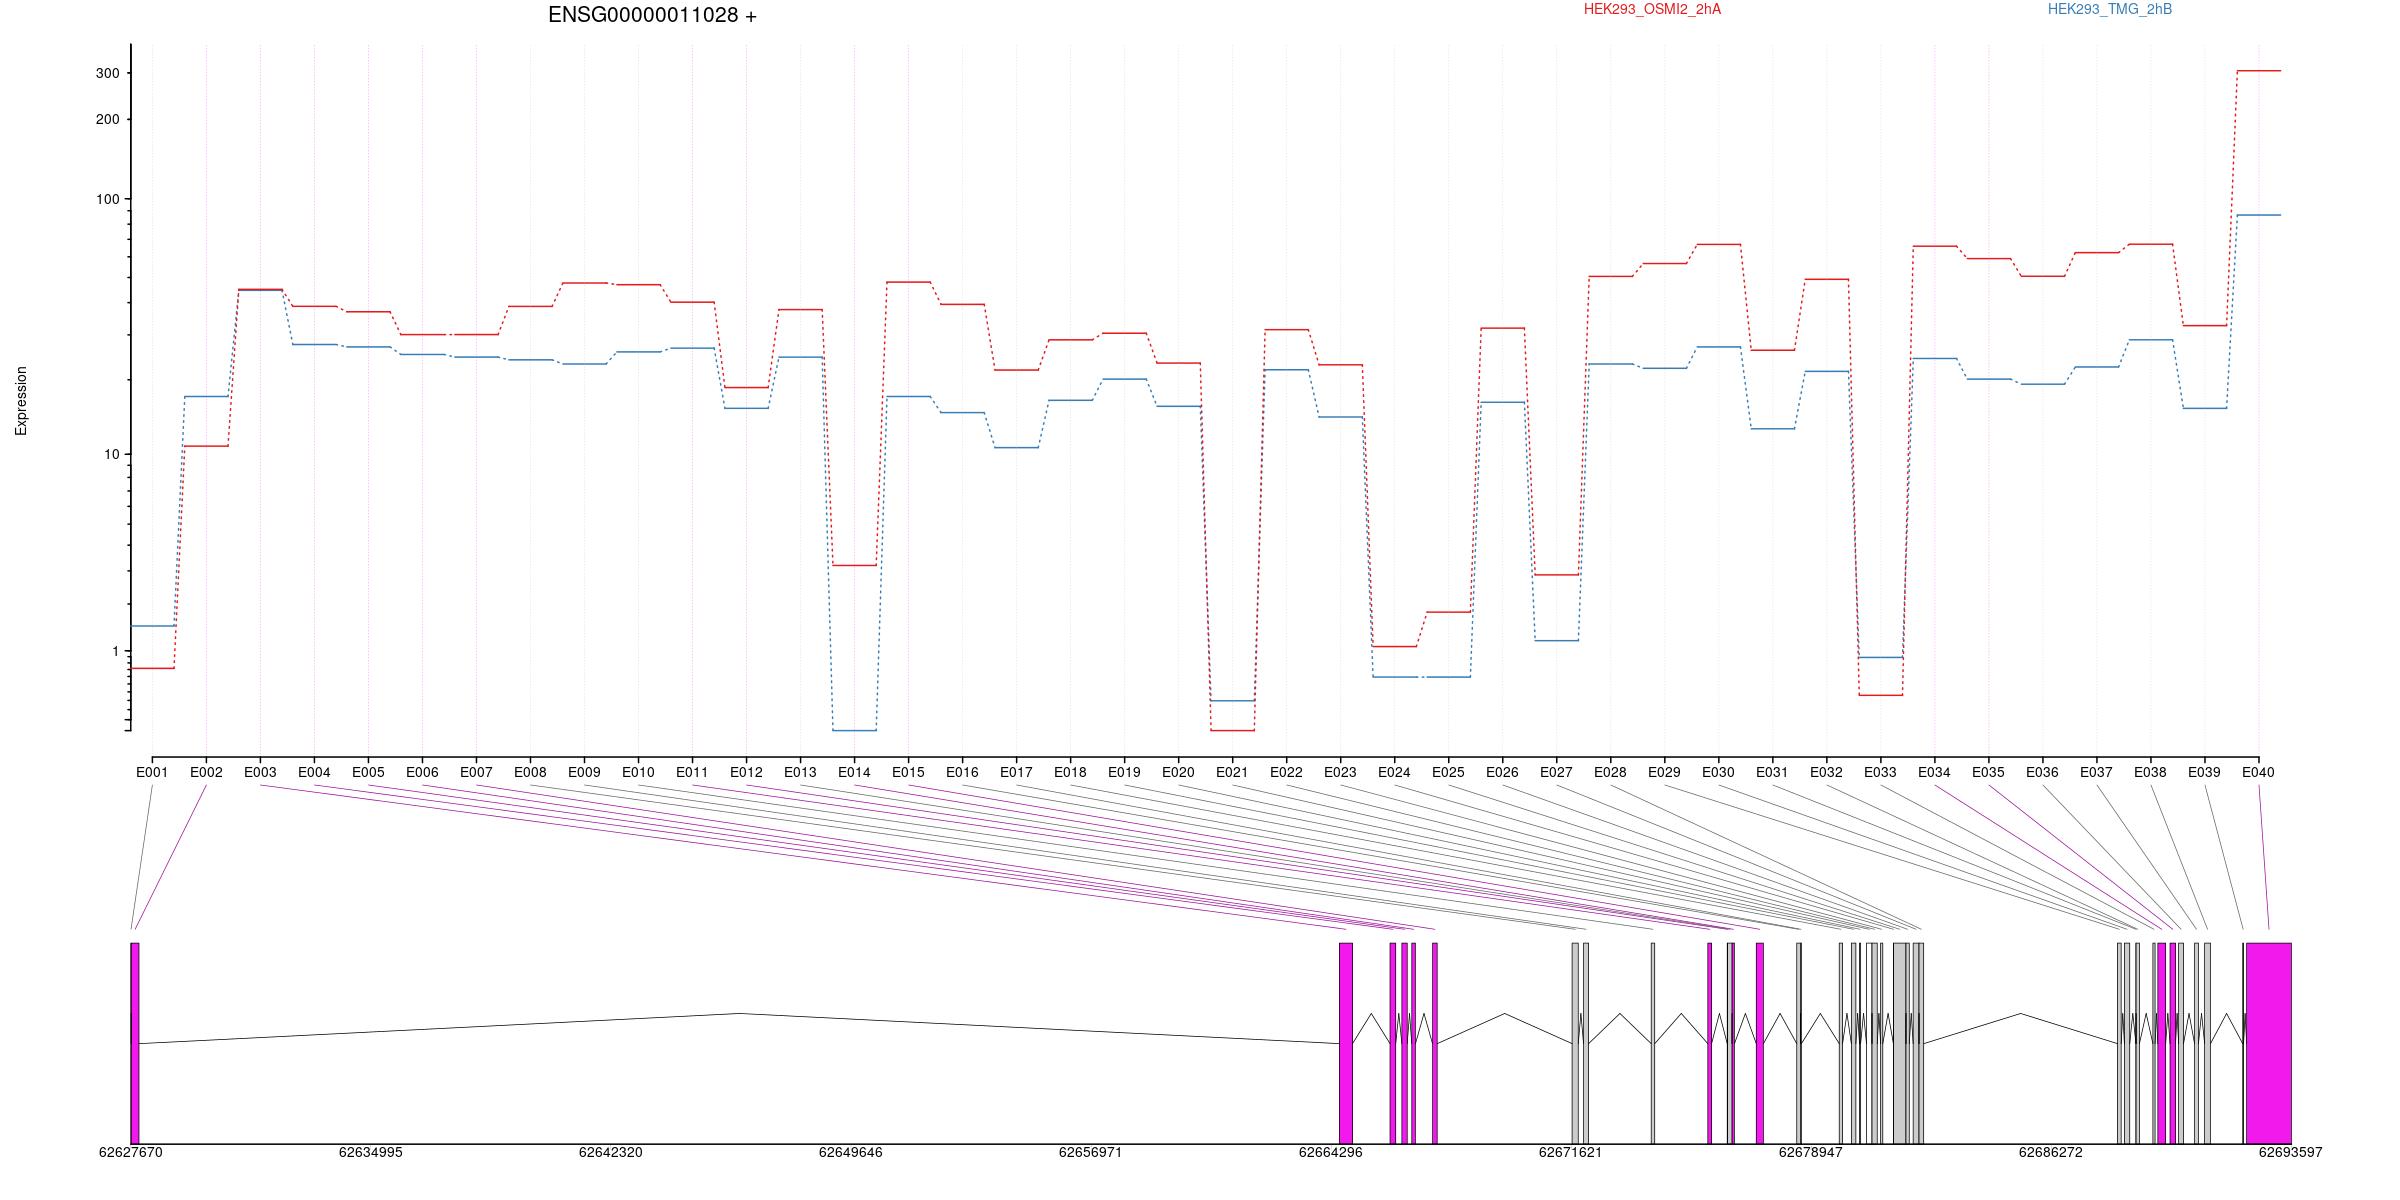Select exon label E012

click(746, 772)
